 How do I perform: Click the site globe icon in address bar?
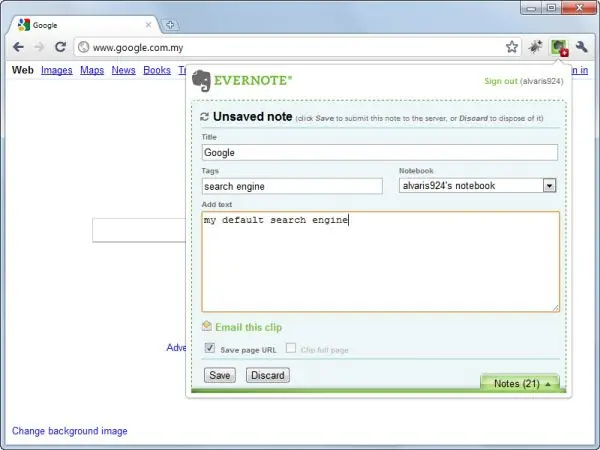click(x=83, y=47)
